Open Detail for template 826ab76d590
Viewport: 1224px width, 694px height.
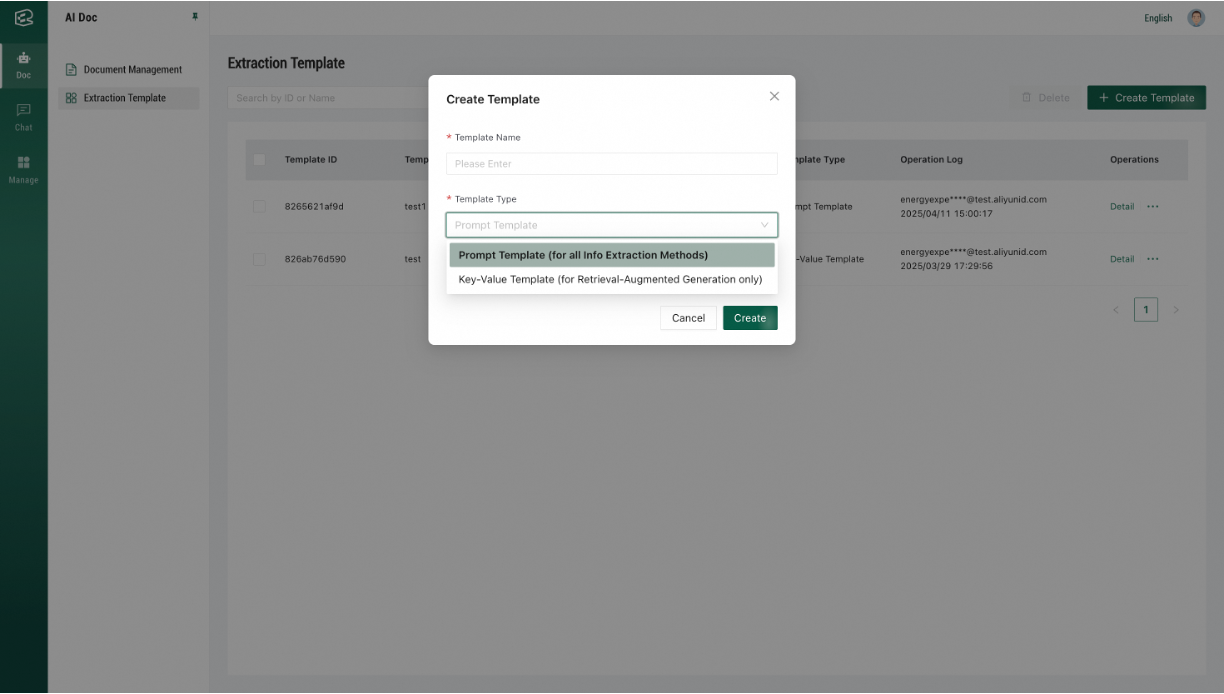pyautogui.click(x=1122, y=259)
